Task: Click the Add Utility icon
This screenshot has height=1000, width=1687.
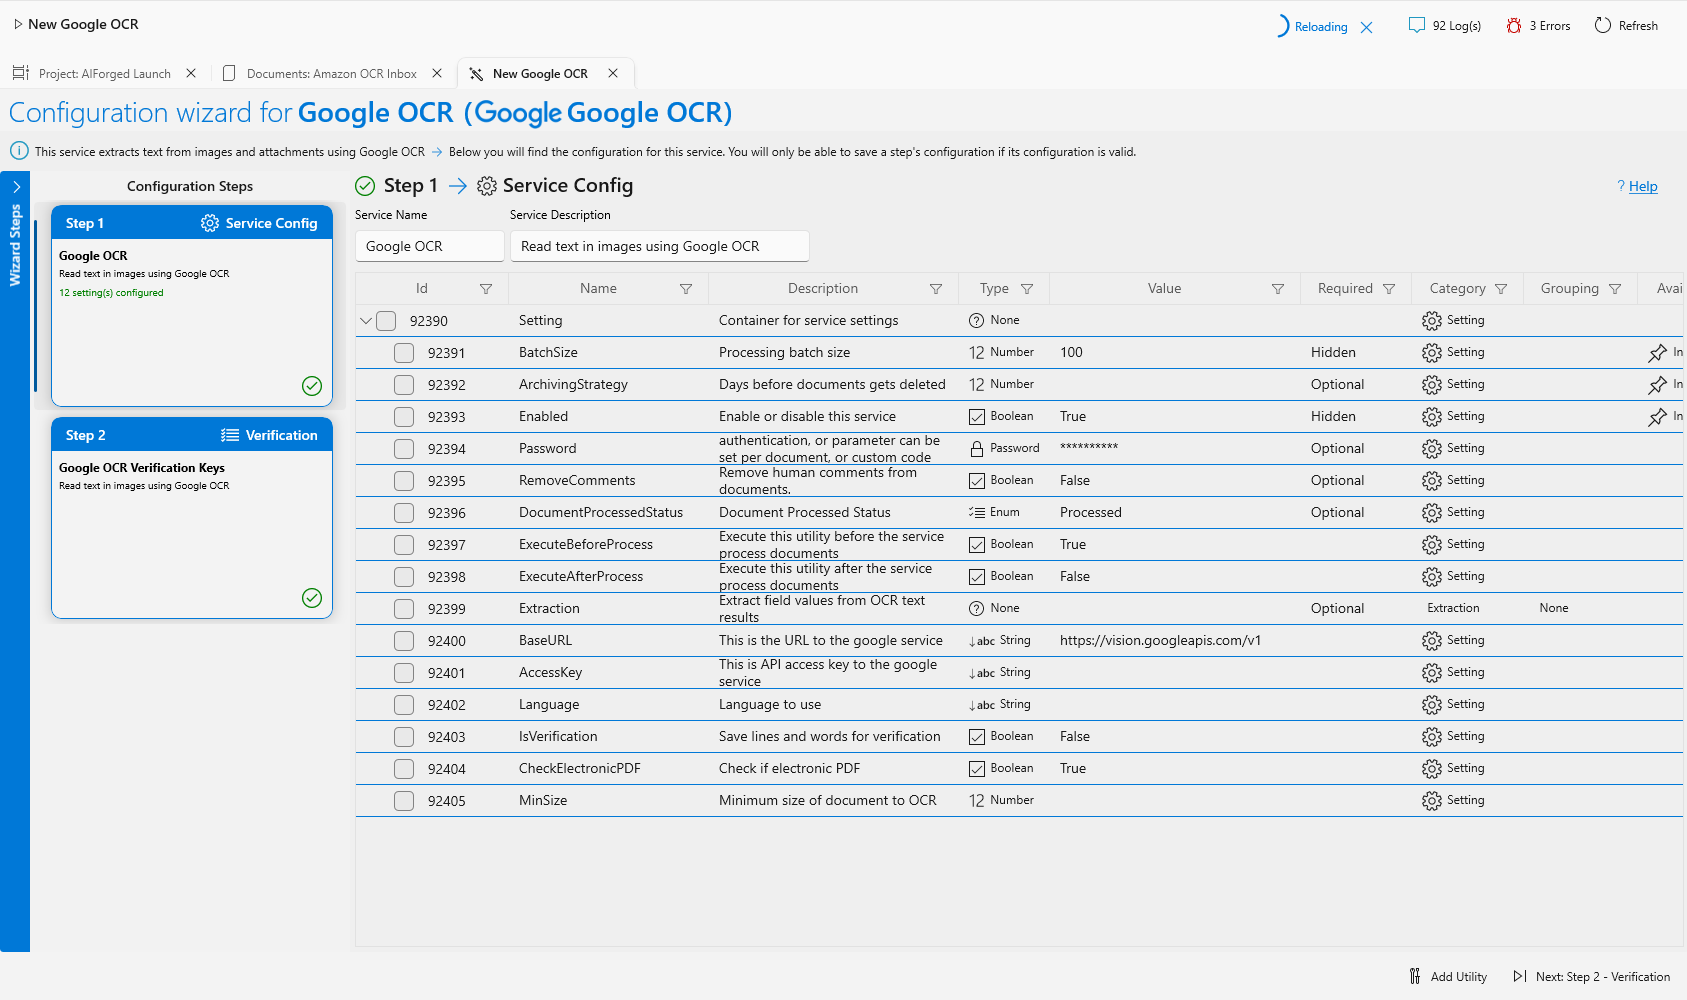Action: coord(1415,976)
